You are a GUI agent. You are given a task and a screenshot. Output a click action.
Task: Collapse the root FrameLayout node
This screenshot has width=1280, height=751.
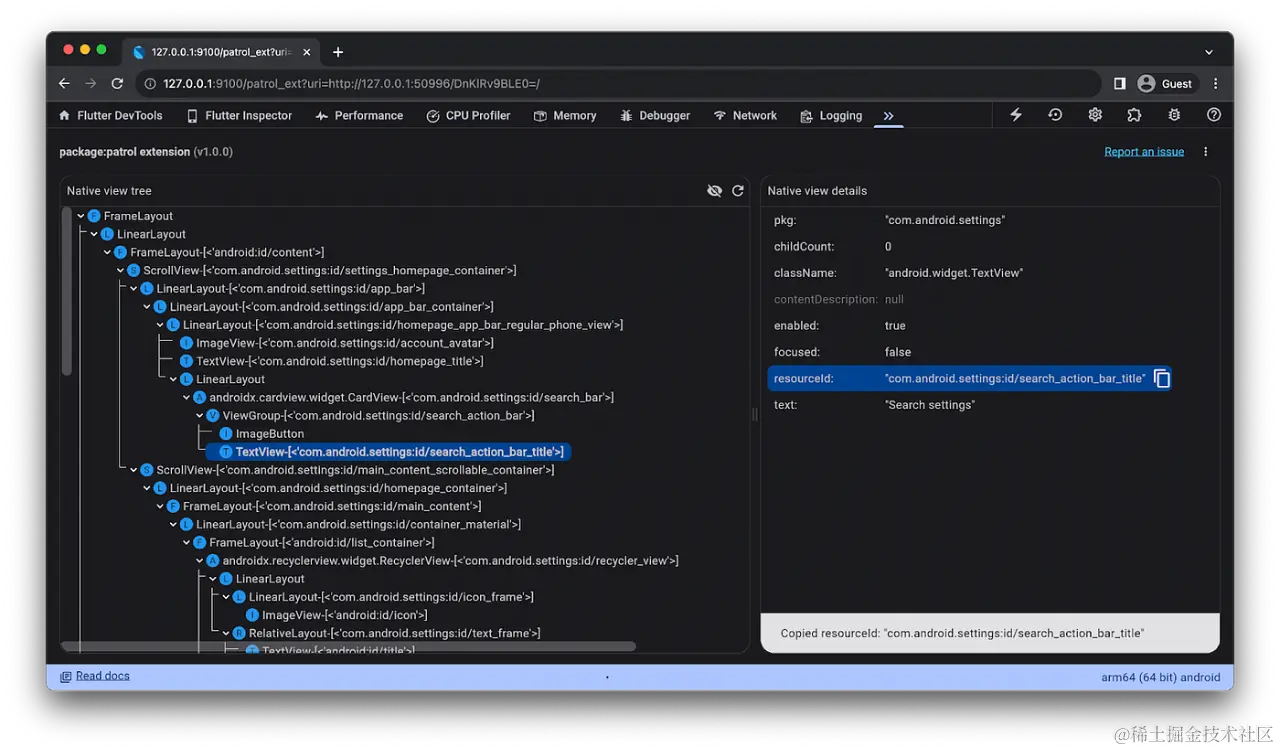coord(81,216)
